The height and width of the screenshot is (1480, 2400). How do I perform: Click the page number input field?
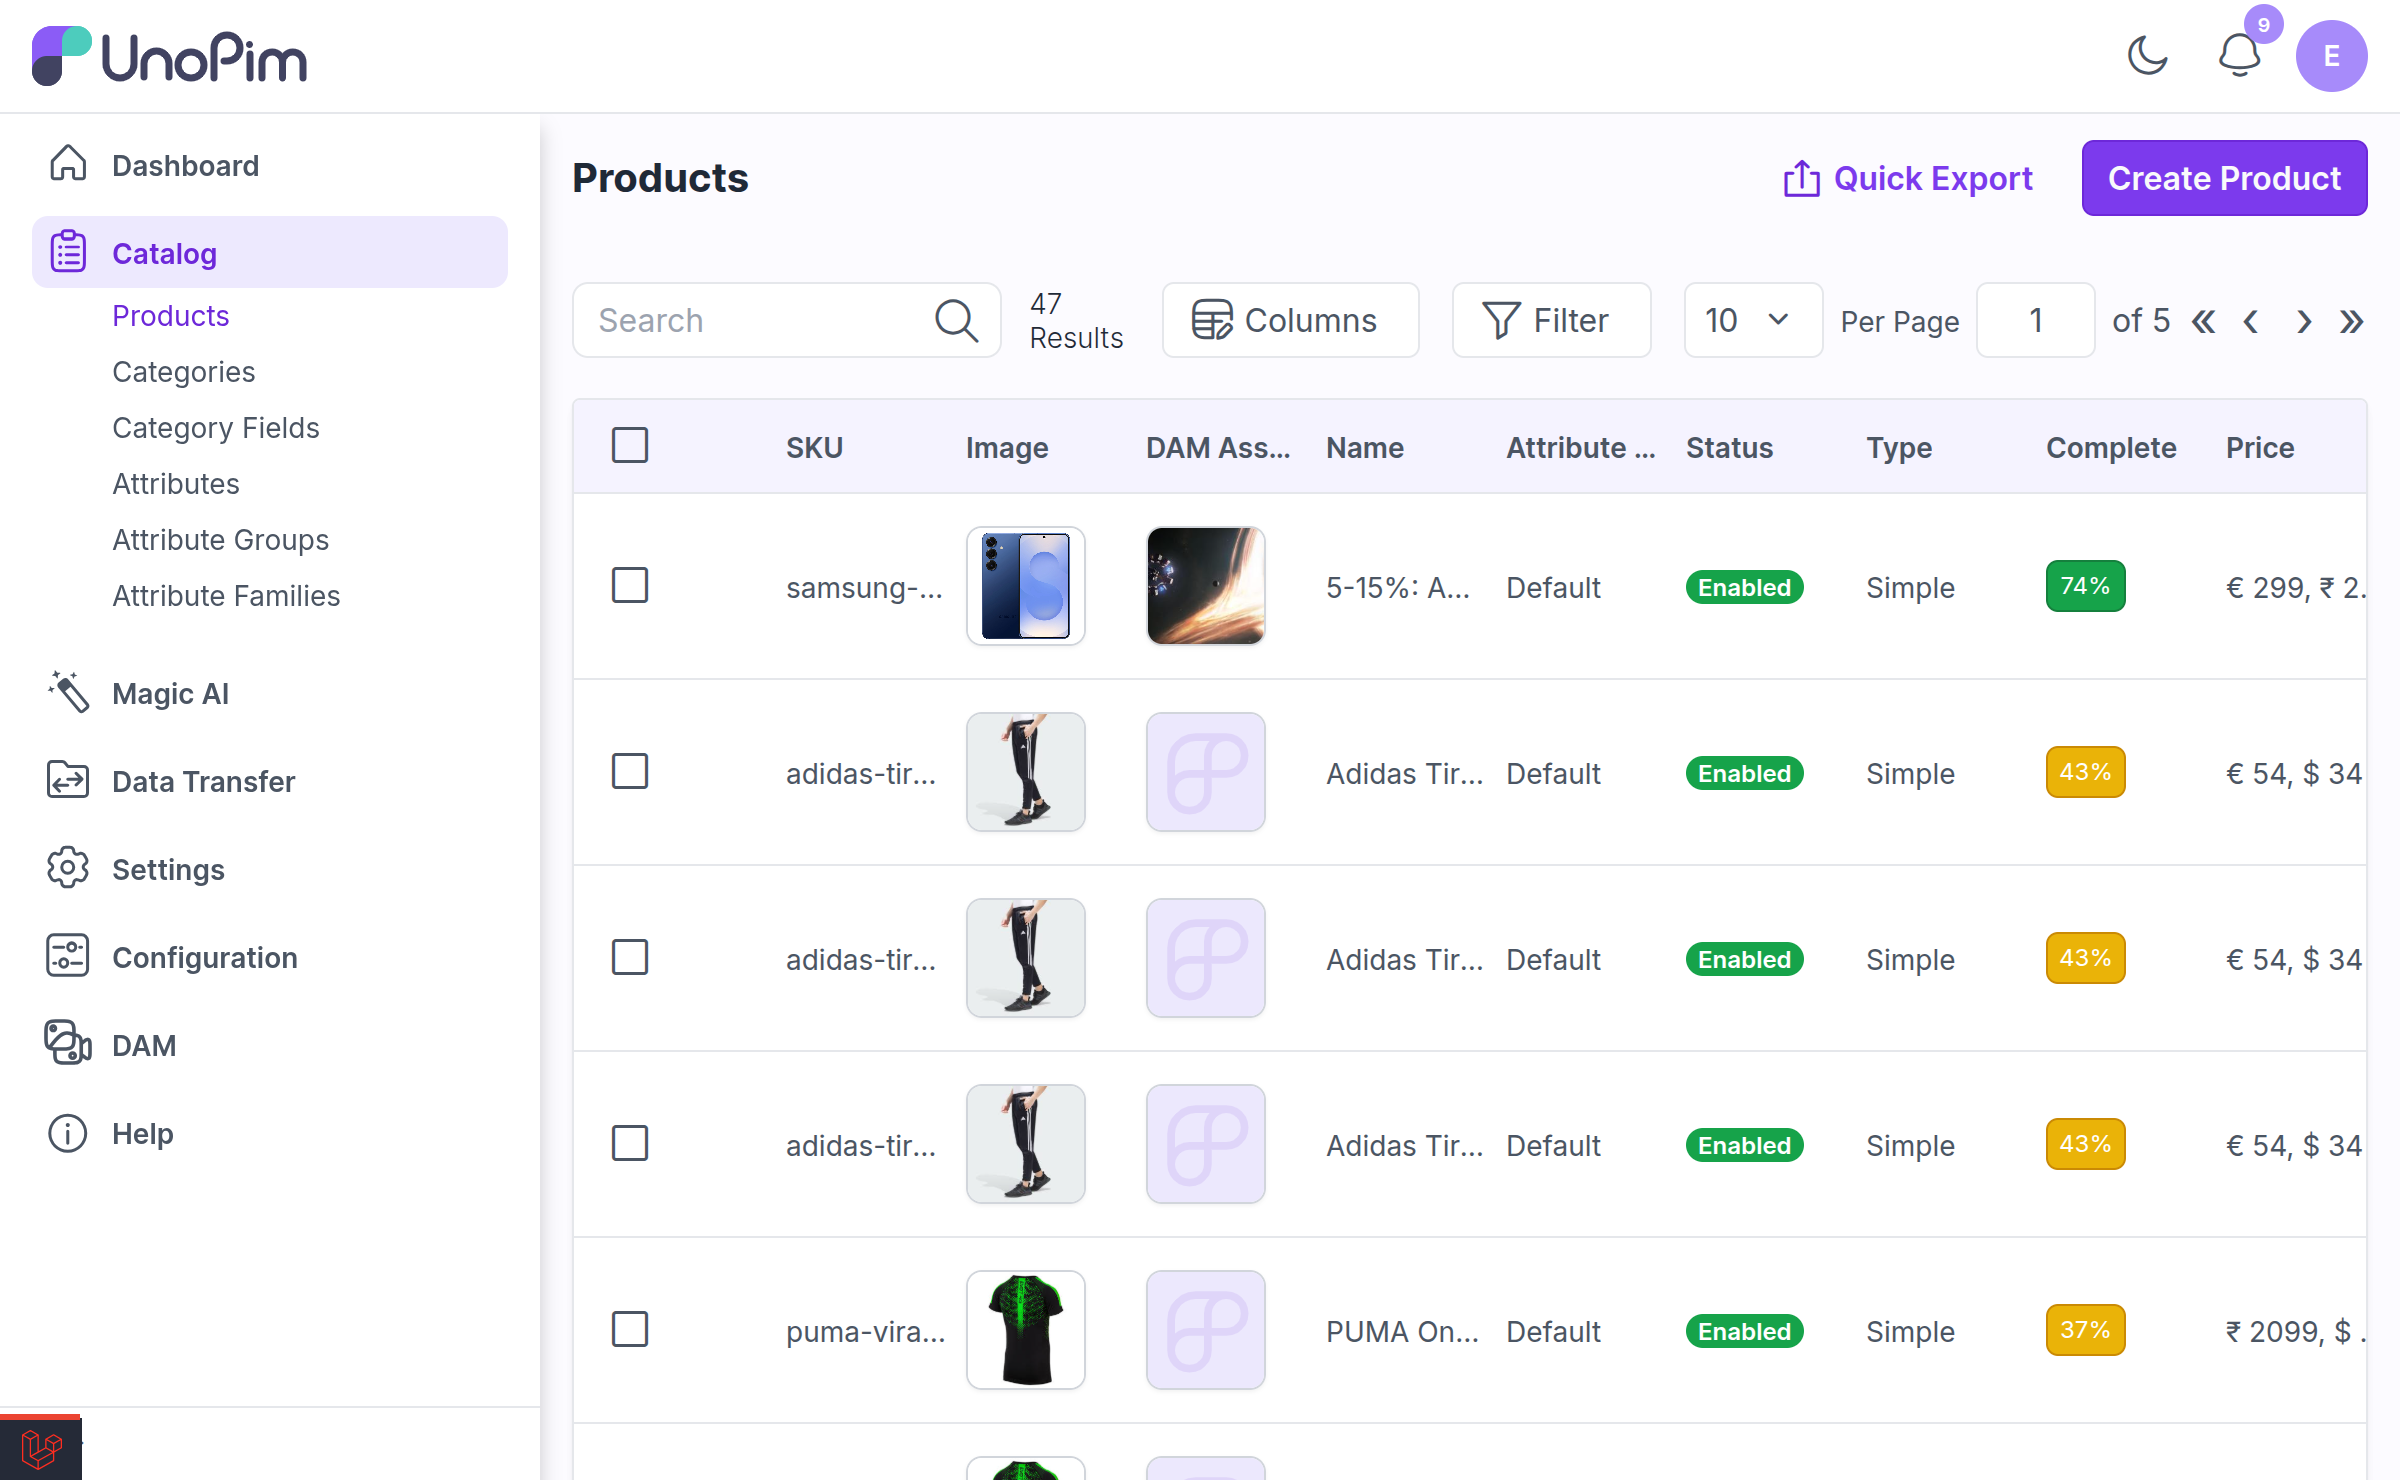[x=2035, y=320]
